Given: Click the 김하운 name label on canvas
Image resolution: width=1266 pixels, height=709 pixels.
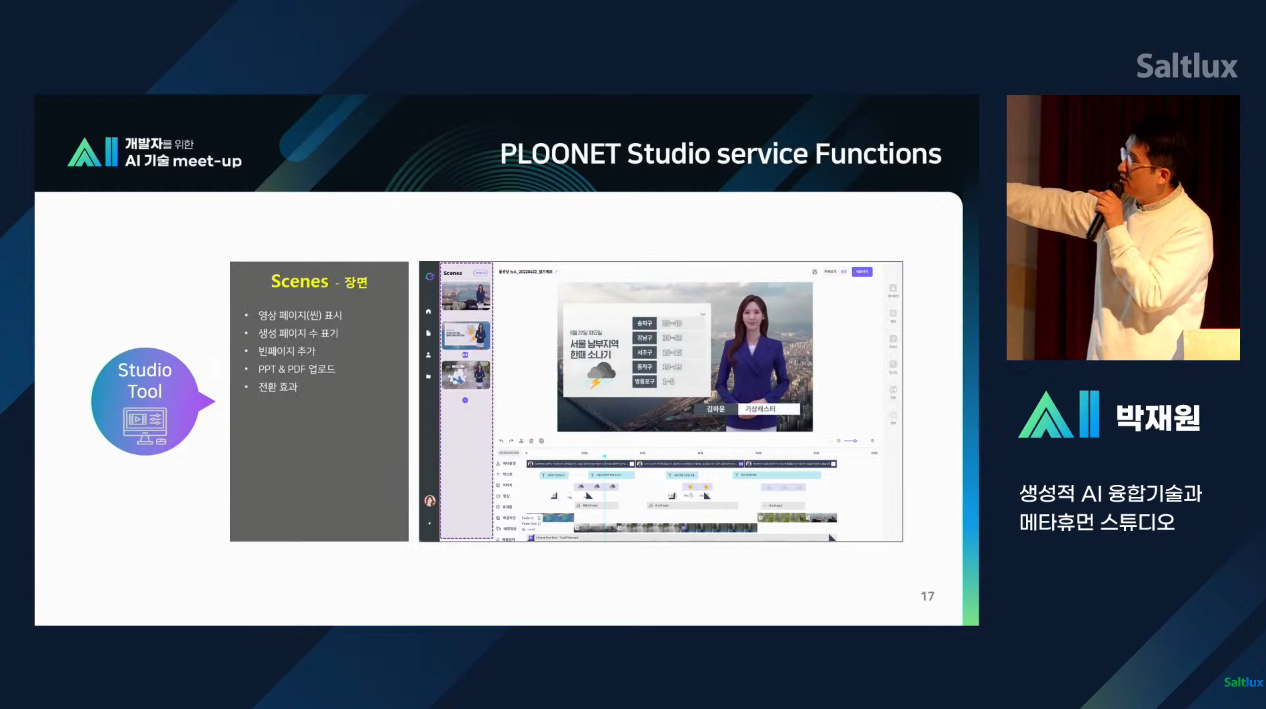Looking at the screenshot, I should (716, 409).
